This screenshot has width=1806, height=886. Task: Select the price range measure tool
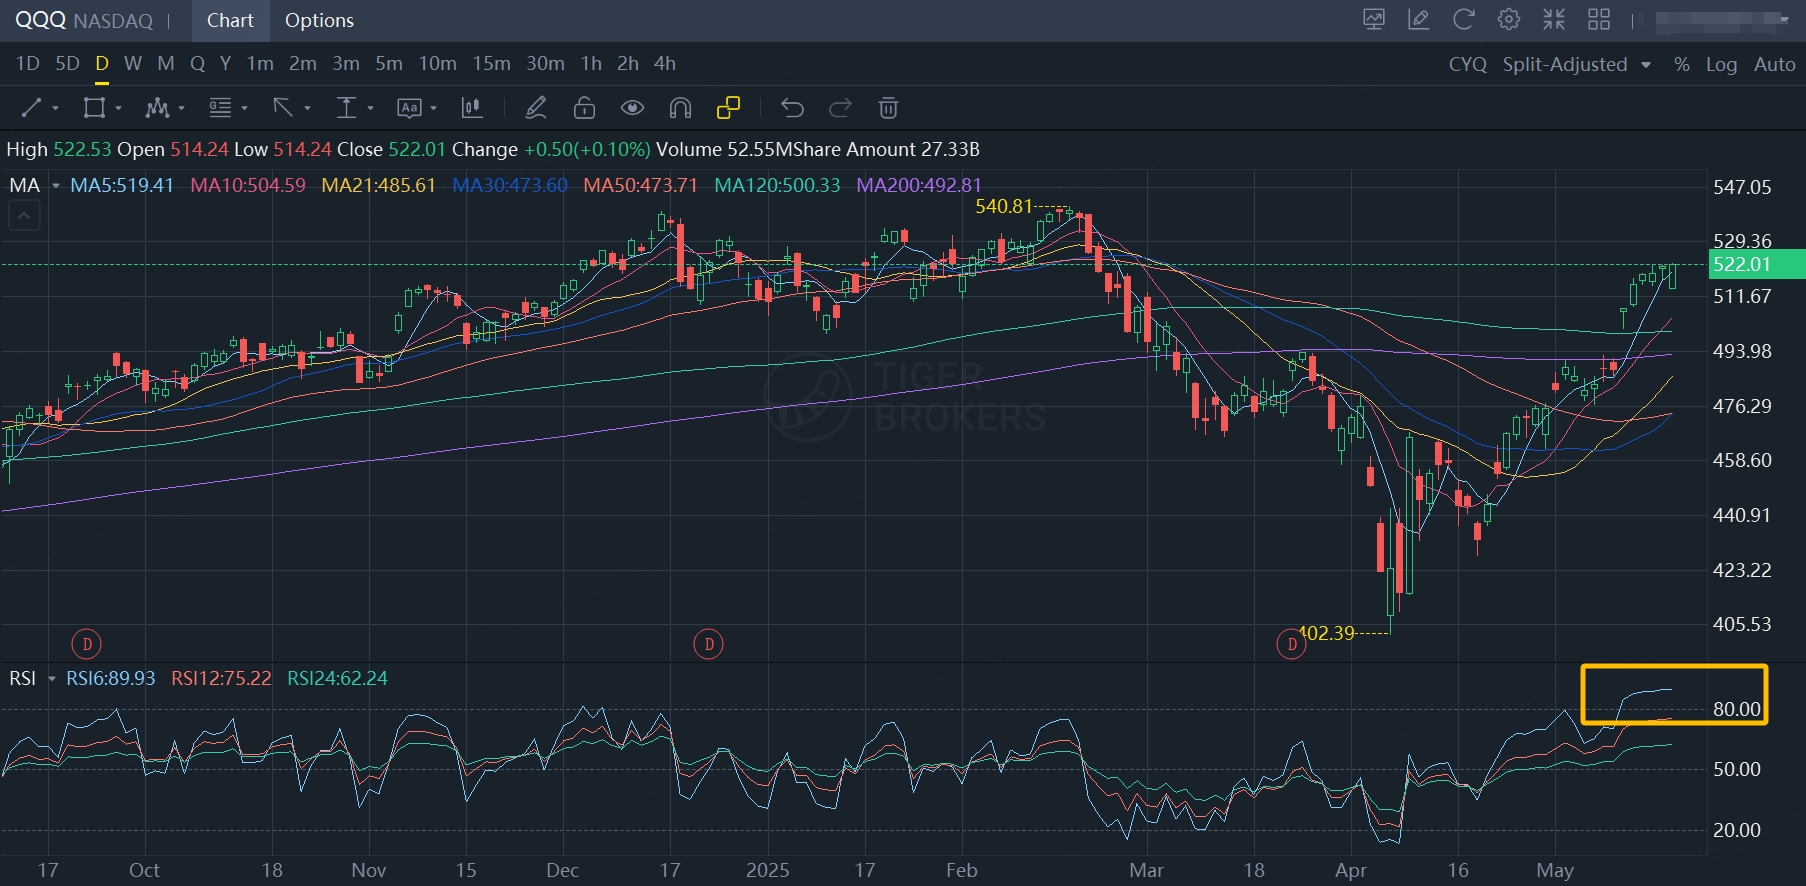pyautogui.click(x=346, y=108)
